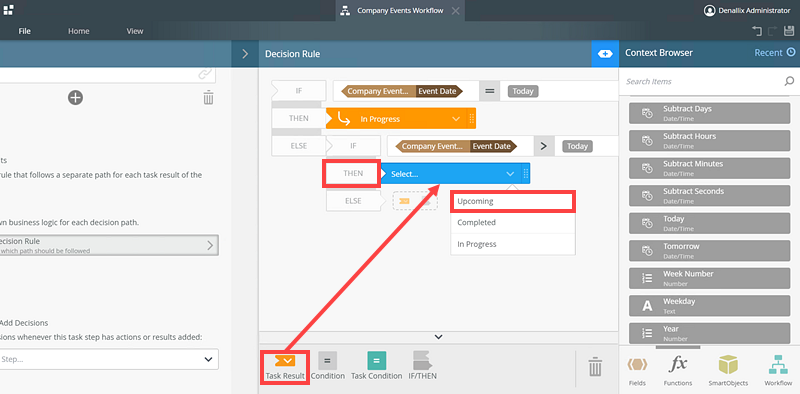Viewport: 800px width, 394px height.
Task: Close the Company Events Workflow tab
Action: pos(456,11)
